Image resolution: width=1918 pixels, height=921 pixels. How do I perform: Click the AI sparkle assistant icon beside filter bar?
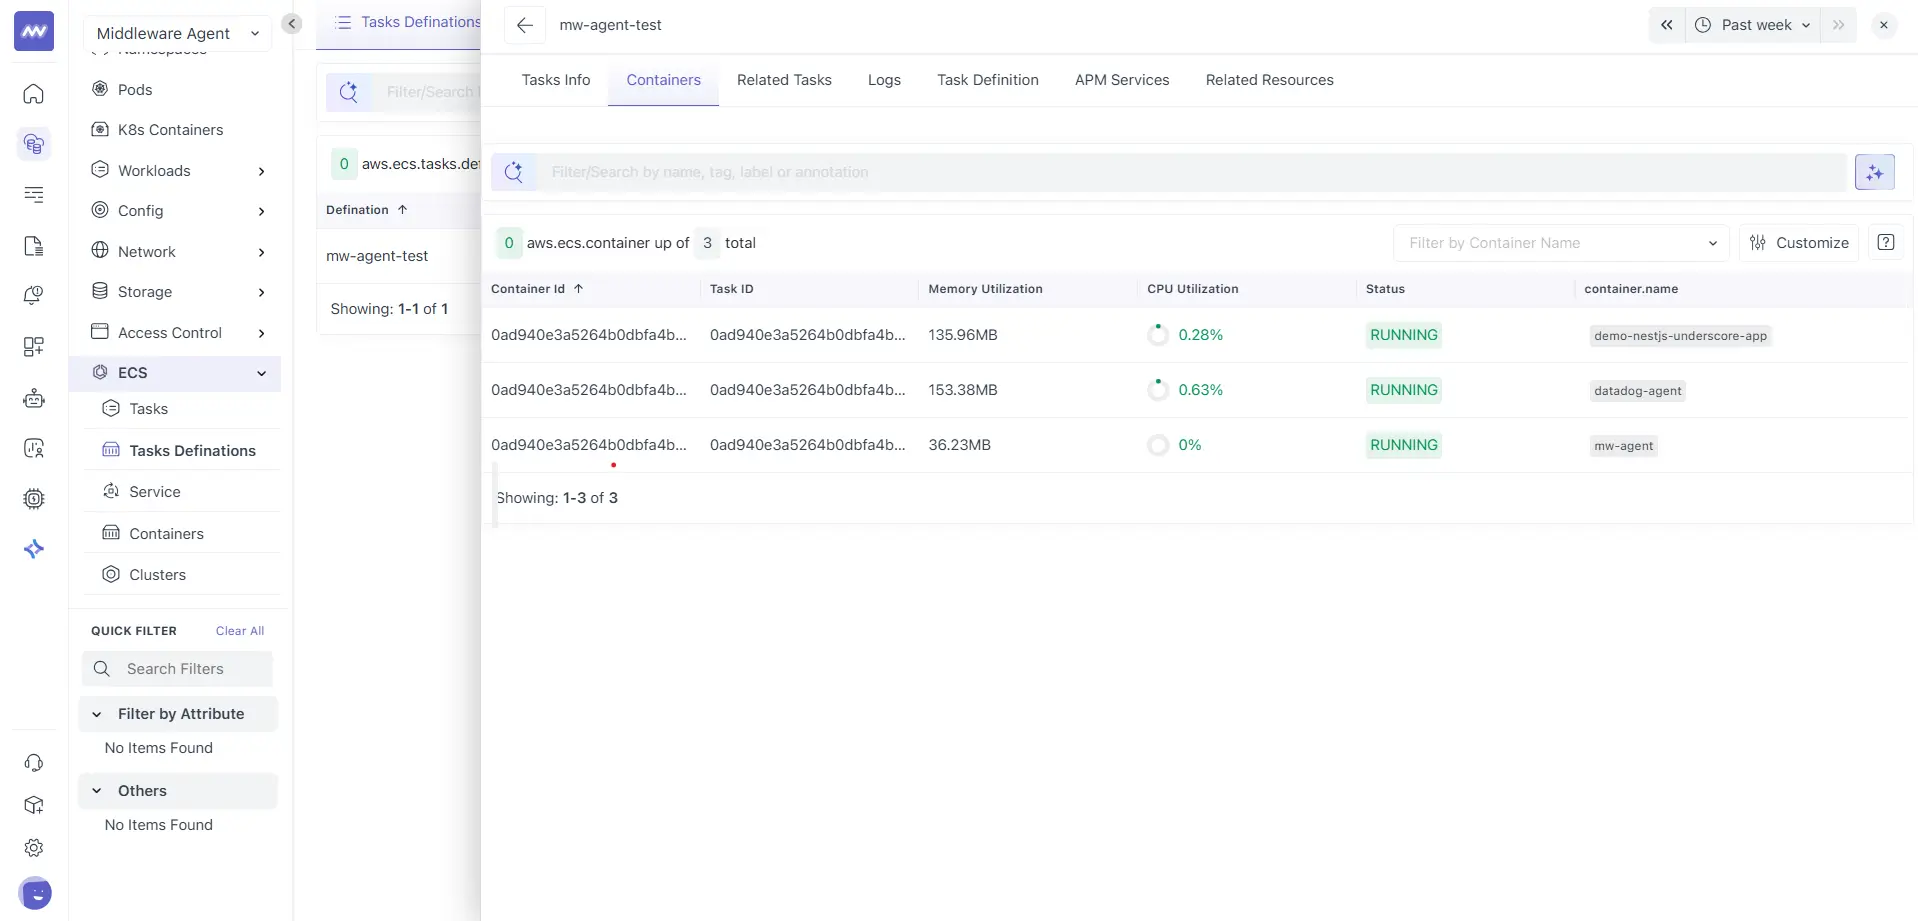[x=1874, y=172]
